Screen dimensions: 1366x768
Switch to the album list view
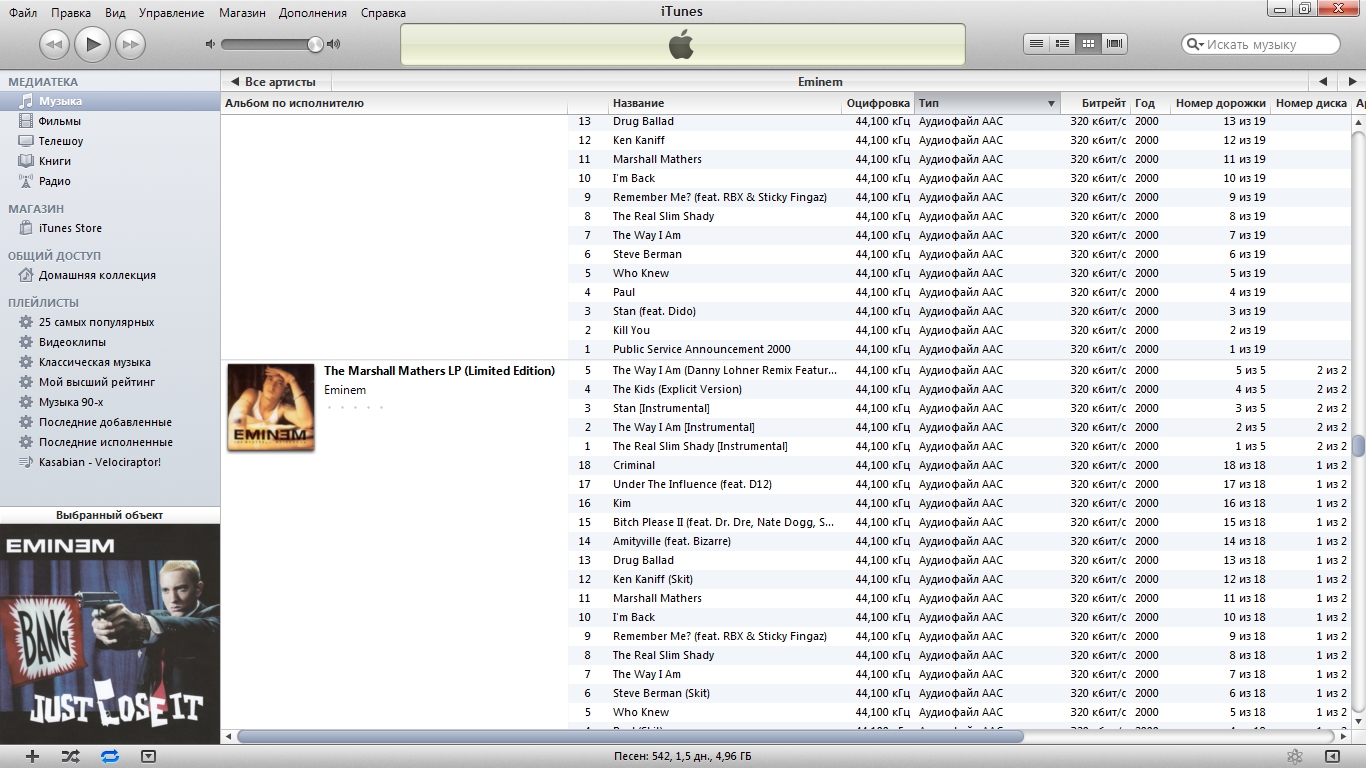point(1063,44)
